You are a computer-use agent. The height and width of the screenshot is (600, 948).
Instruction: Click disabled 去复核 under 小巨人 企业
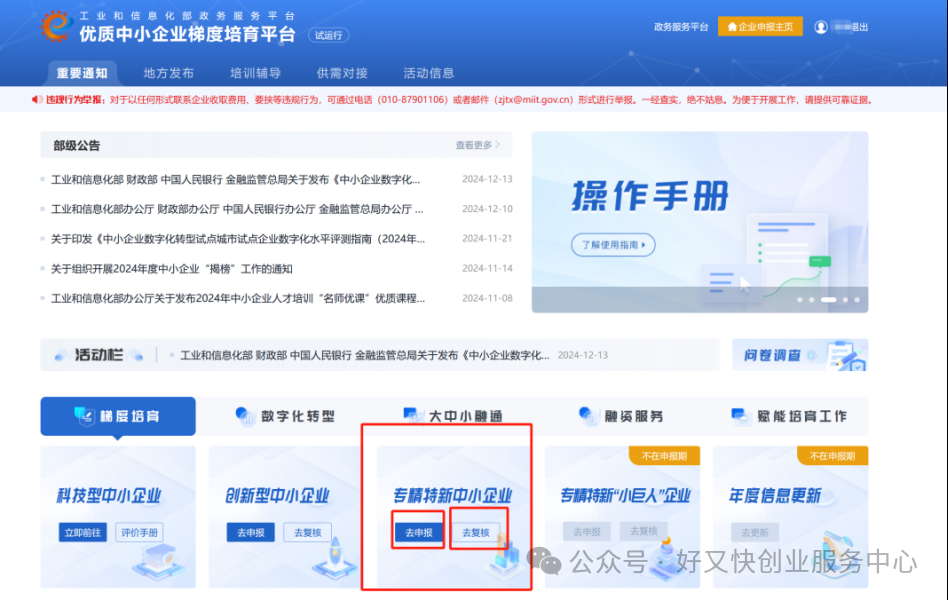pyautogui.click(x=644, y=531)
